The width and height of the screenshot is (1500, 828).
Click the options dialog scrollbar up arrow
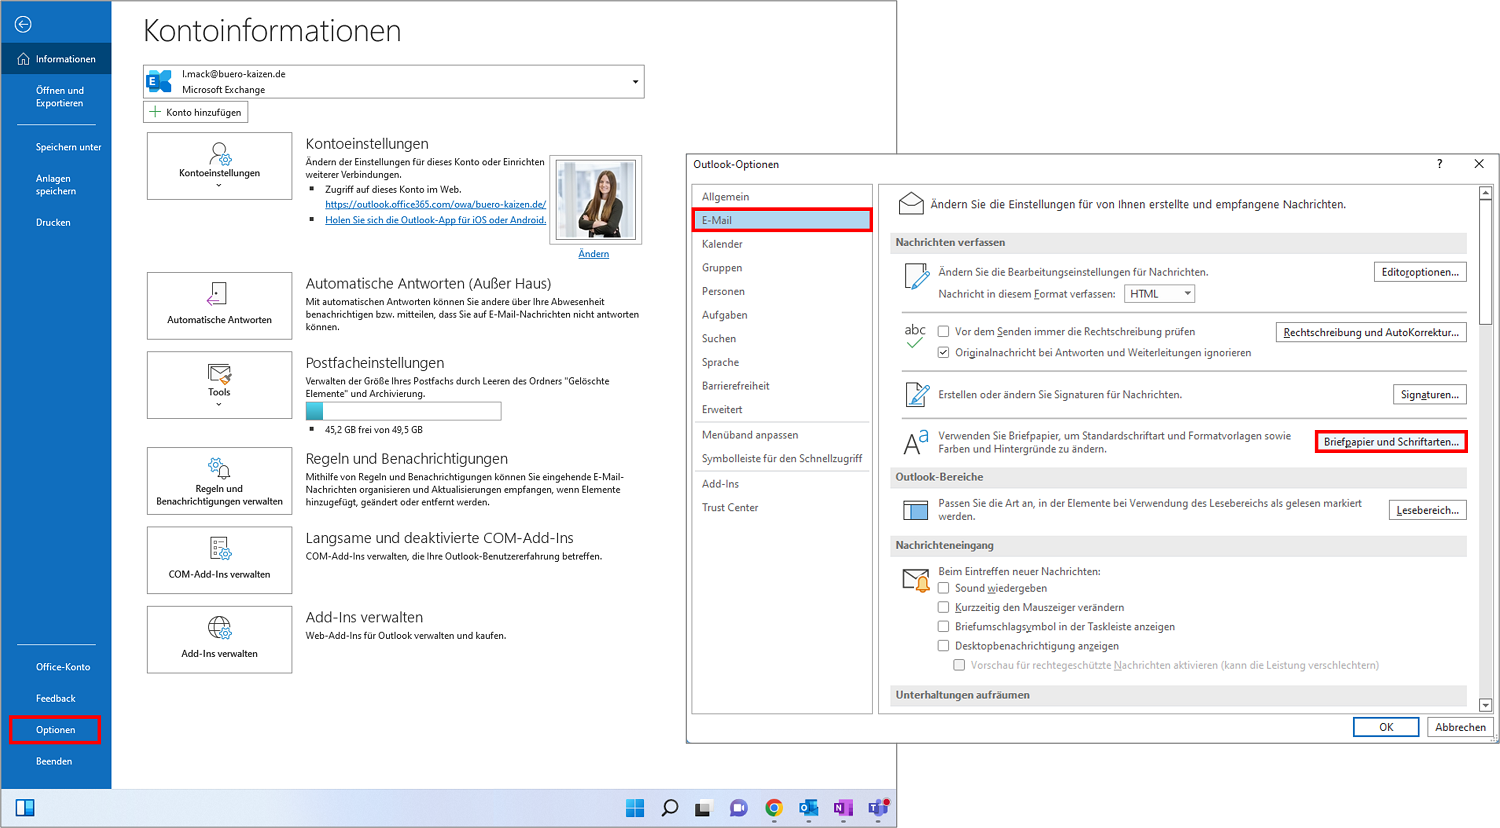(x=1485, y=193)
